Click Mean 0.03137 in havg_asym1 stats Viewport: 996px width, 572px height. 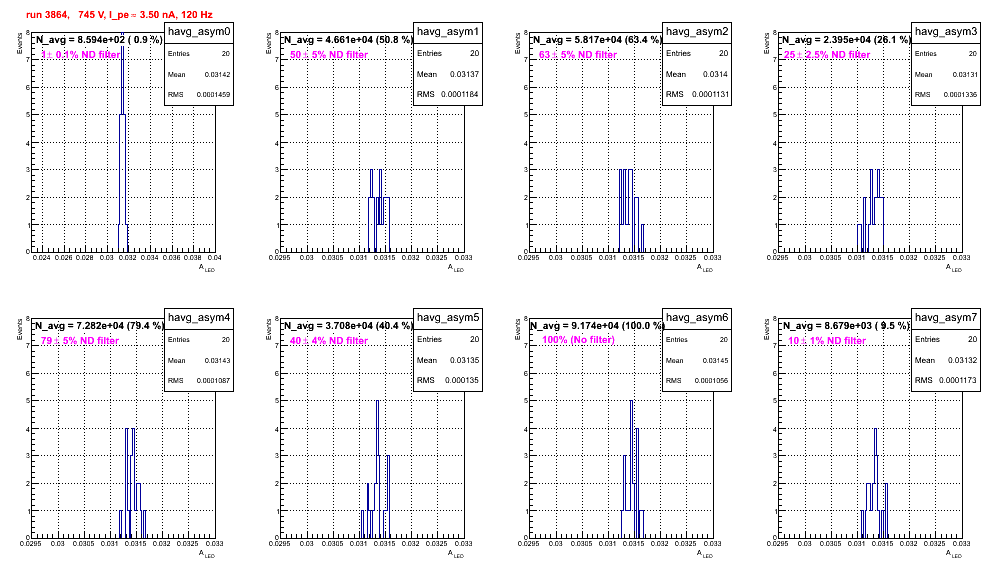click(x=448, y=74)
